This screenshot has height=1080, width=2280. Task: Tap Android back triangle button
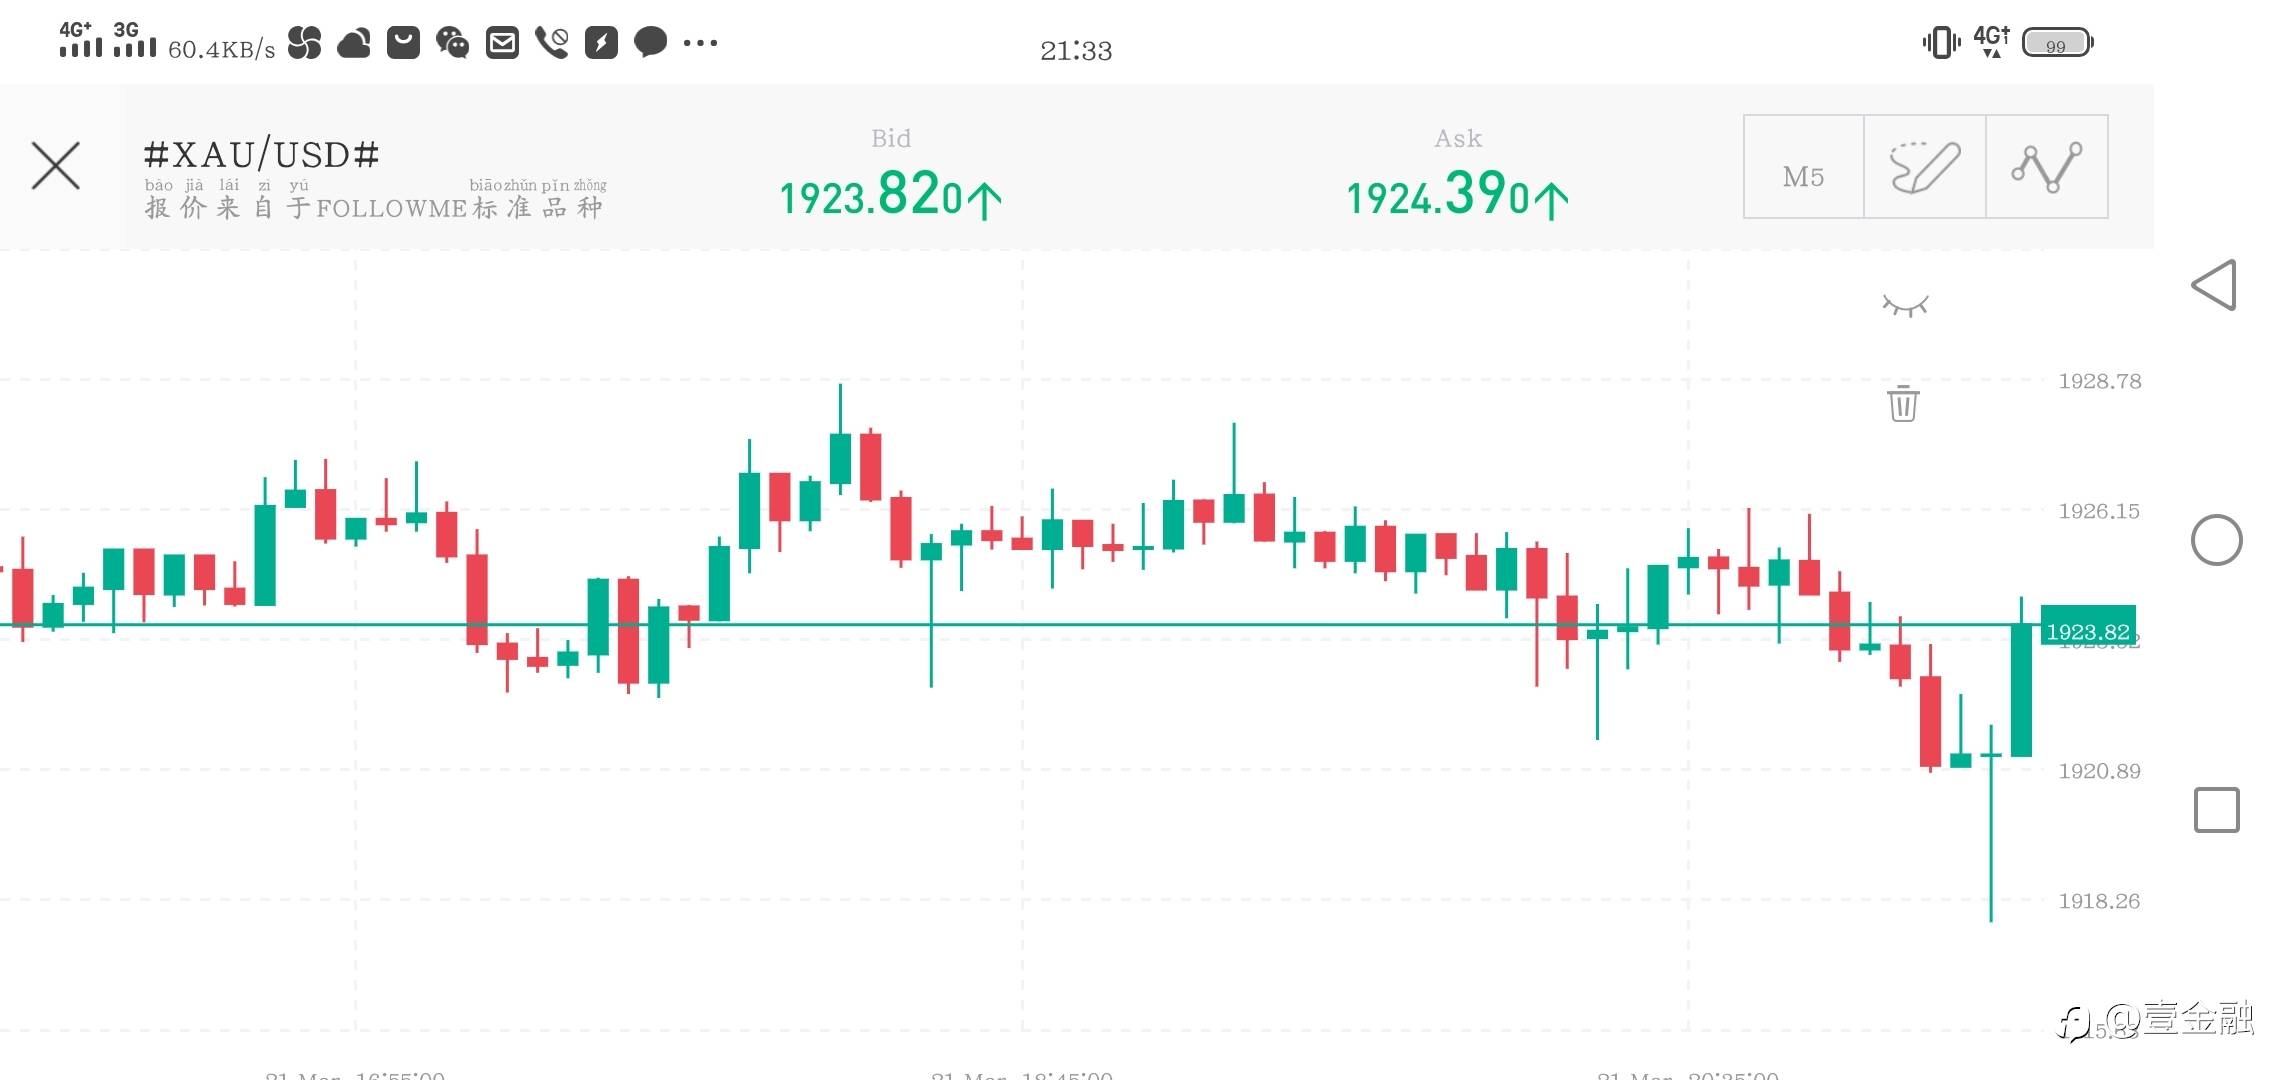pyautogui.click(x=2215, y=286)
